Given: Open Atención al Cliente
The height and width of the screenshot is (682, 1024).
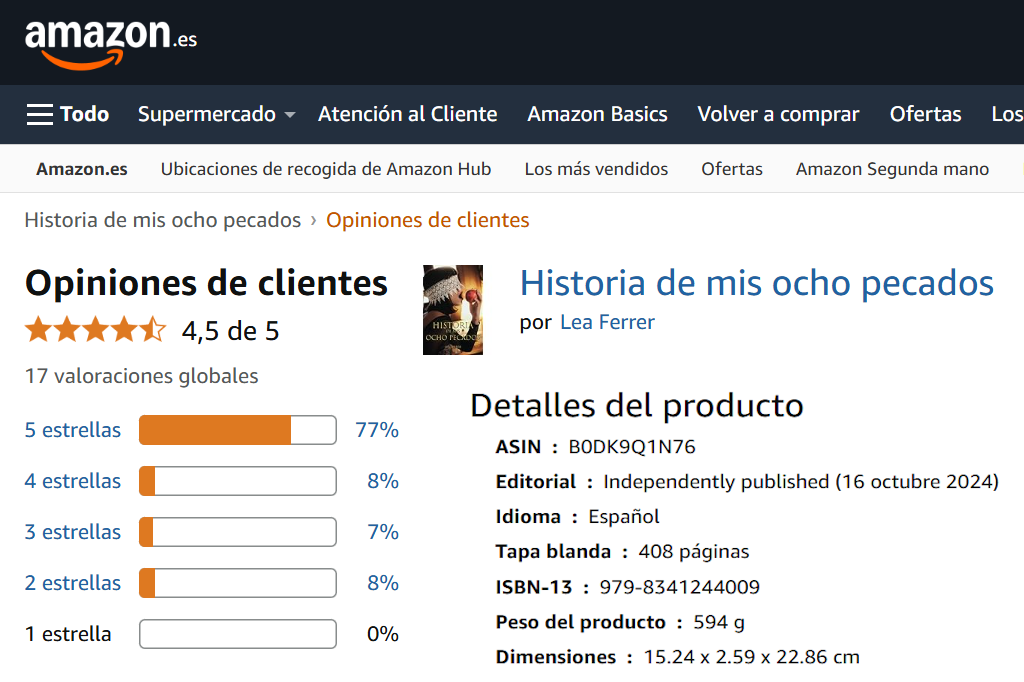Looking at the screenshot, I should (408, 114).
